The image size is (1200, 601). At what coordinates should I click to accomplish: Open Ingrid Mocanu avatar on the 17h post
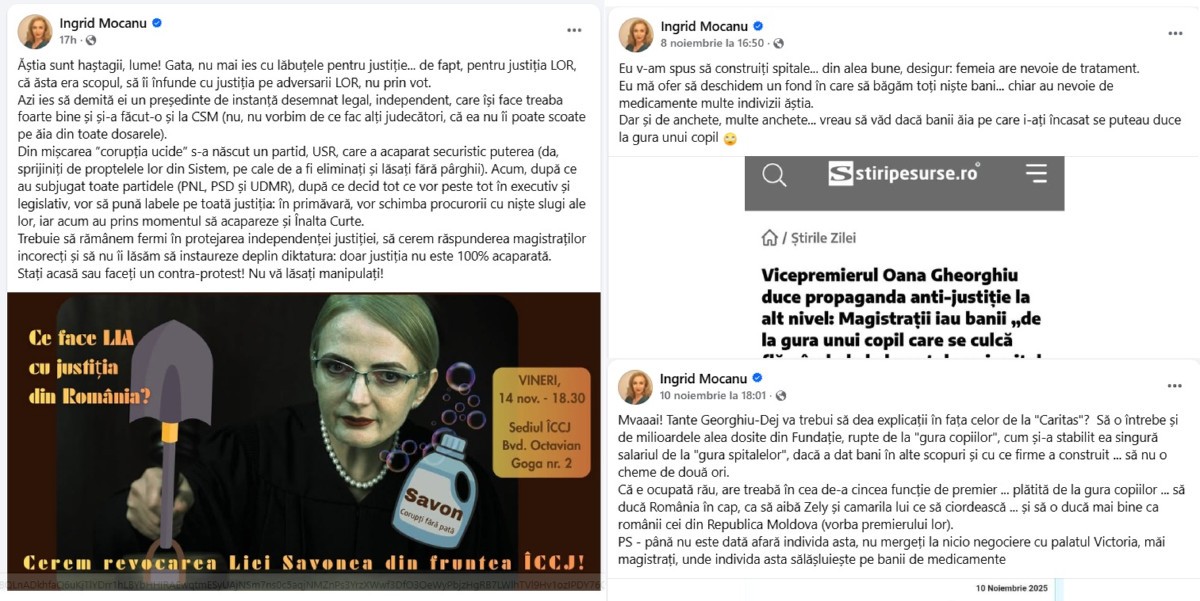[35, 32]
